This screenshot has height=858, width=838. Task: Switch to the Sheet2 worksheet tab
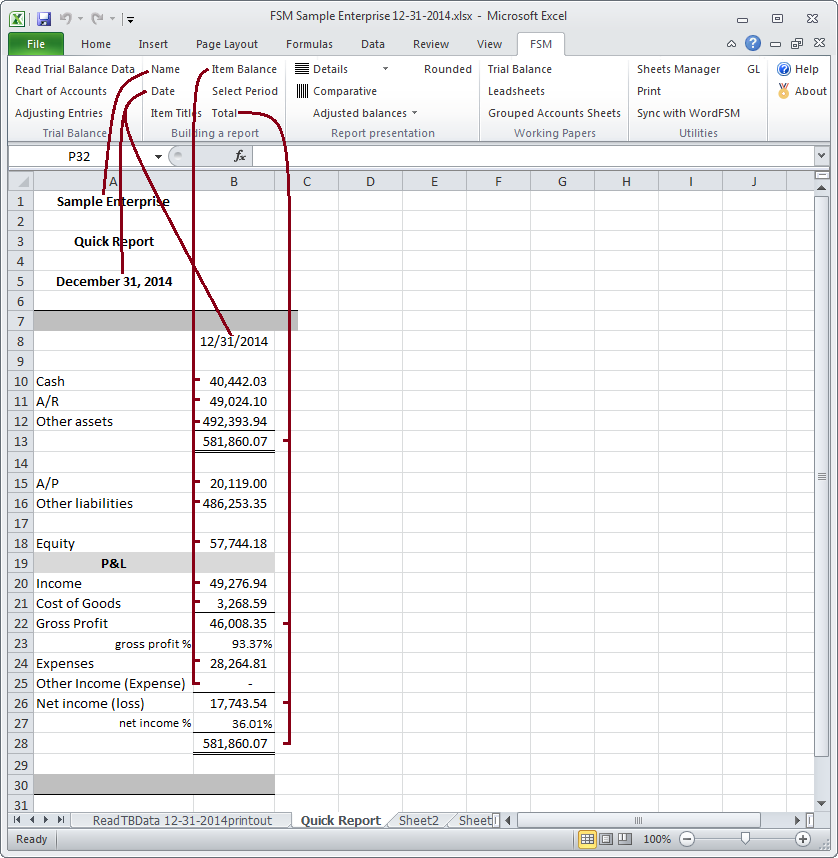(x=418, y=820)
